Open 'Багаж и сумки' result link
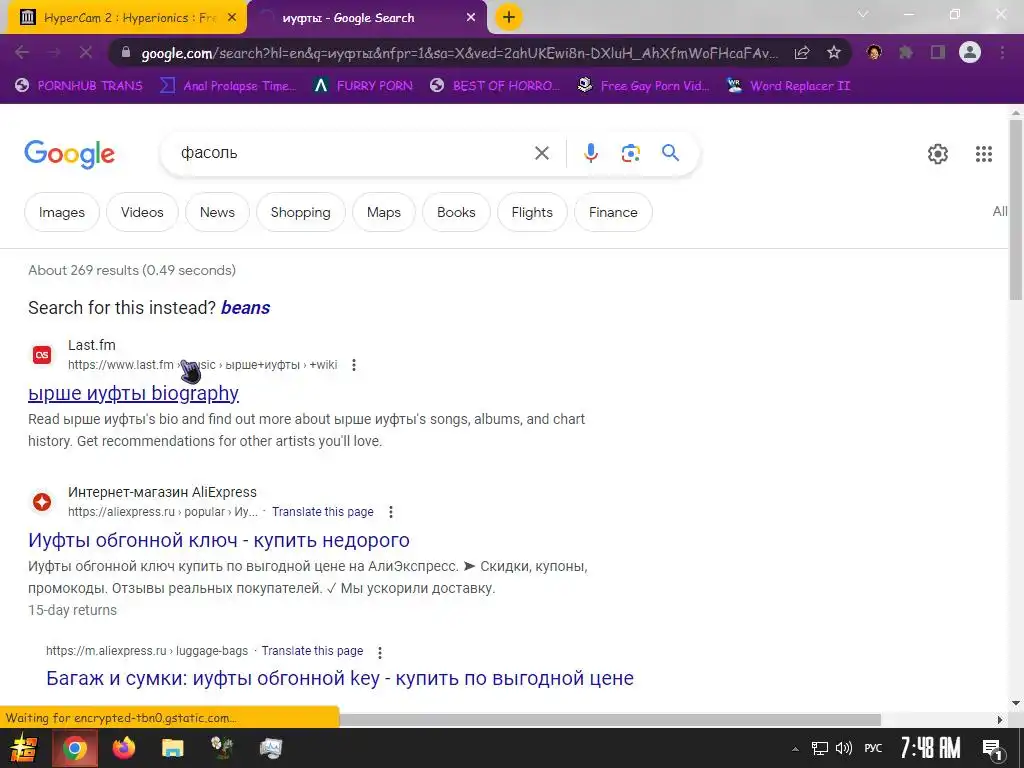The height and width of the screenshot is (768, 1024). point(340,679)
